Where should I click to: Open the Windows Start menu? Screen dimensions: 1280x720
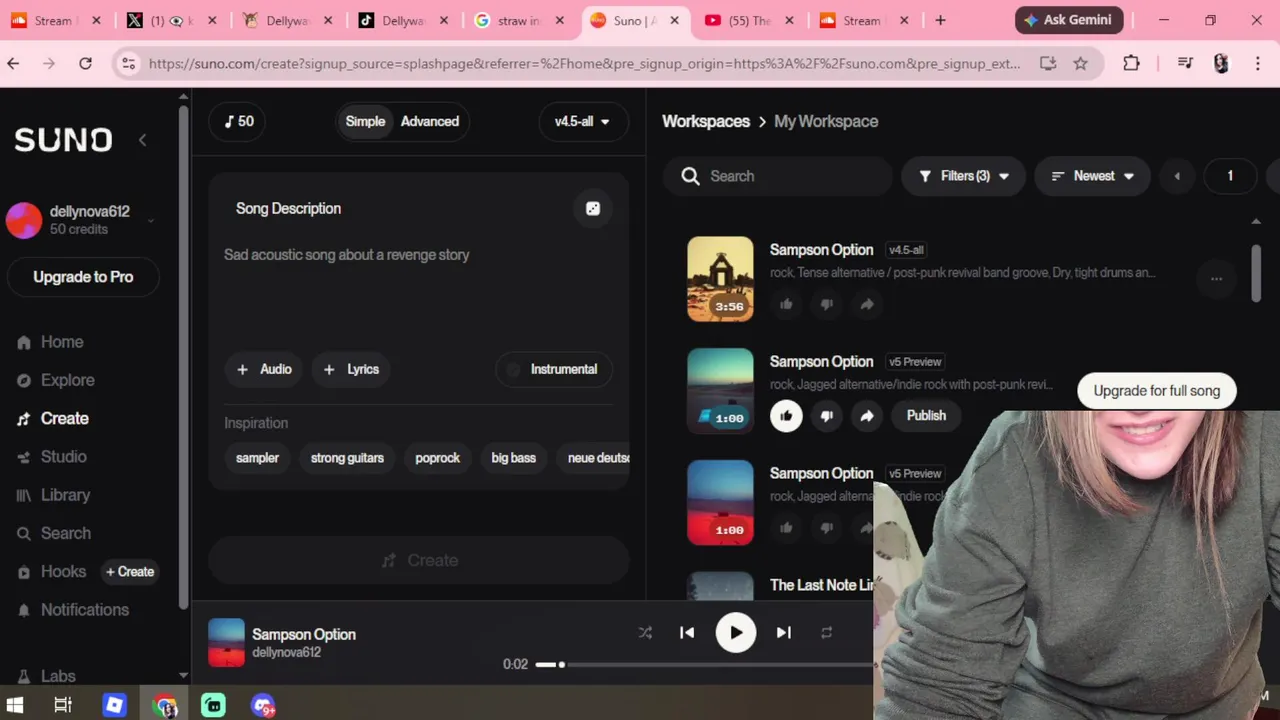pos(14,705)
